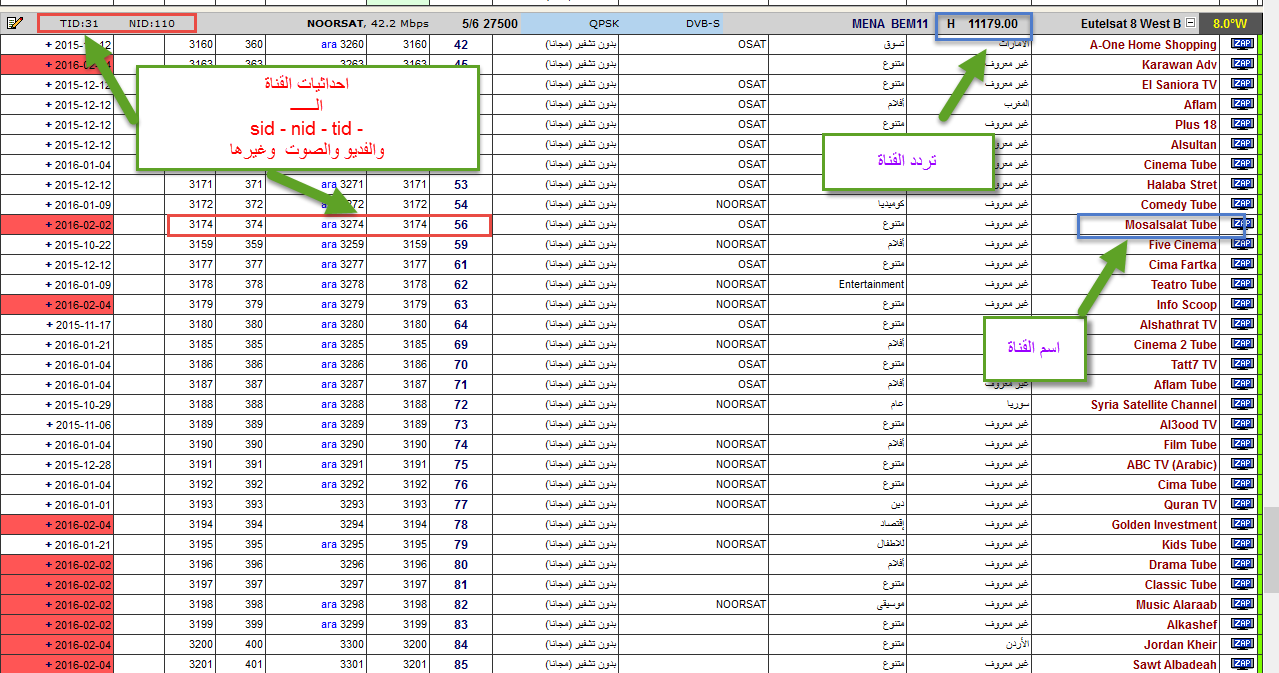Expand the plus sign in the Quran TV row

coord(48,505)
